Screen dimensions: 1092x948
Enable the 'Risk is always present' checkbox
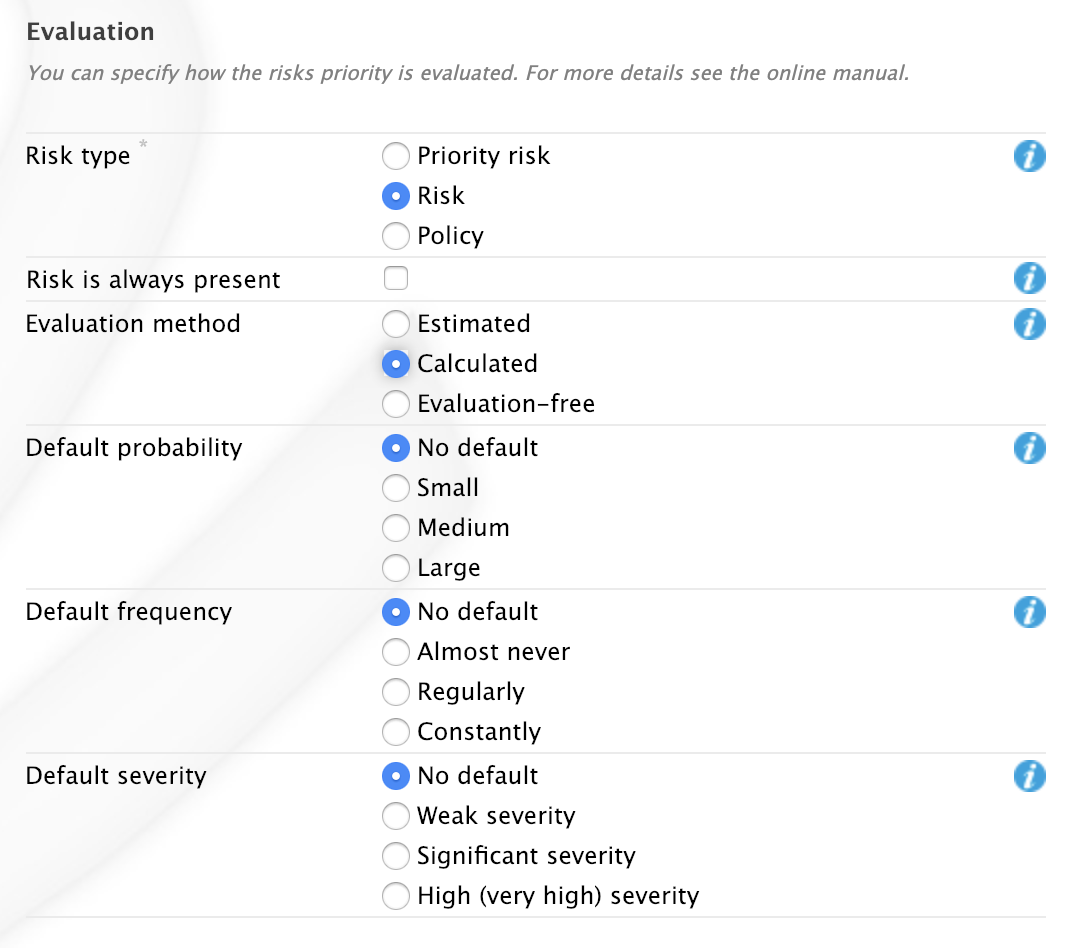396,279
